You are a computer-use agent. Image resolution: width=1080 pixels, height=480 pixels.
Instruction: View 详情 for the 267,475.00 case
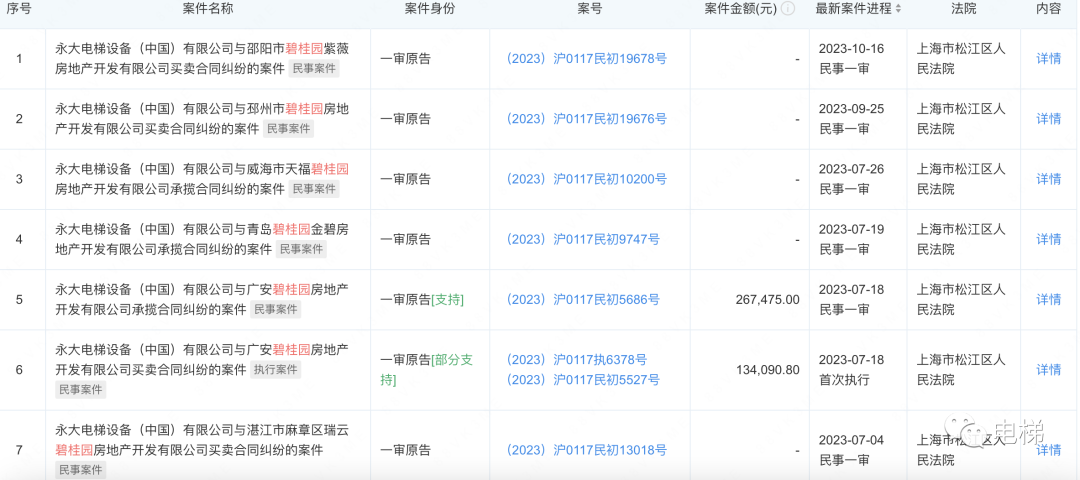tap(1048, 300)
